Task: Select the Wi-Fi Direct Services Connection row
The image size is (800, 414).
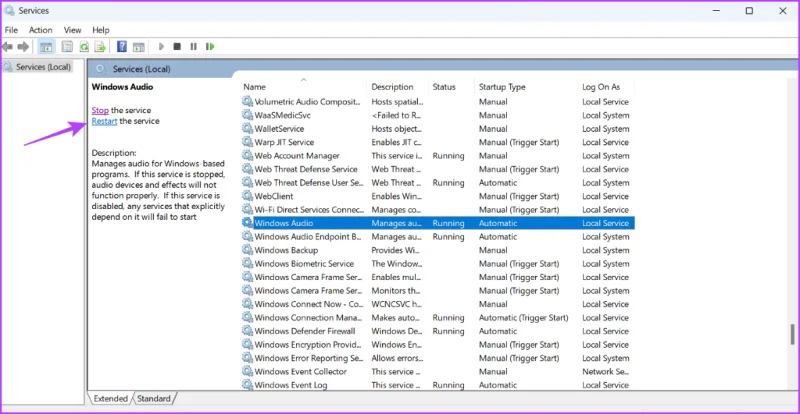Action: click(438, 210)
